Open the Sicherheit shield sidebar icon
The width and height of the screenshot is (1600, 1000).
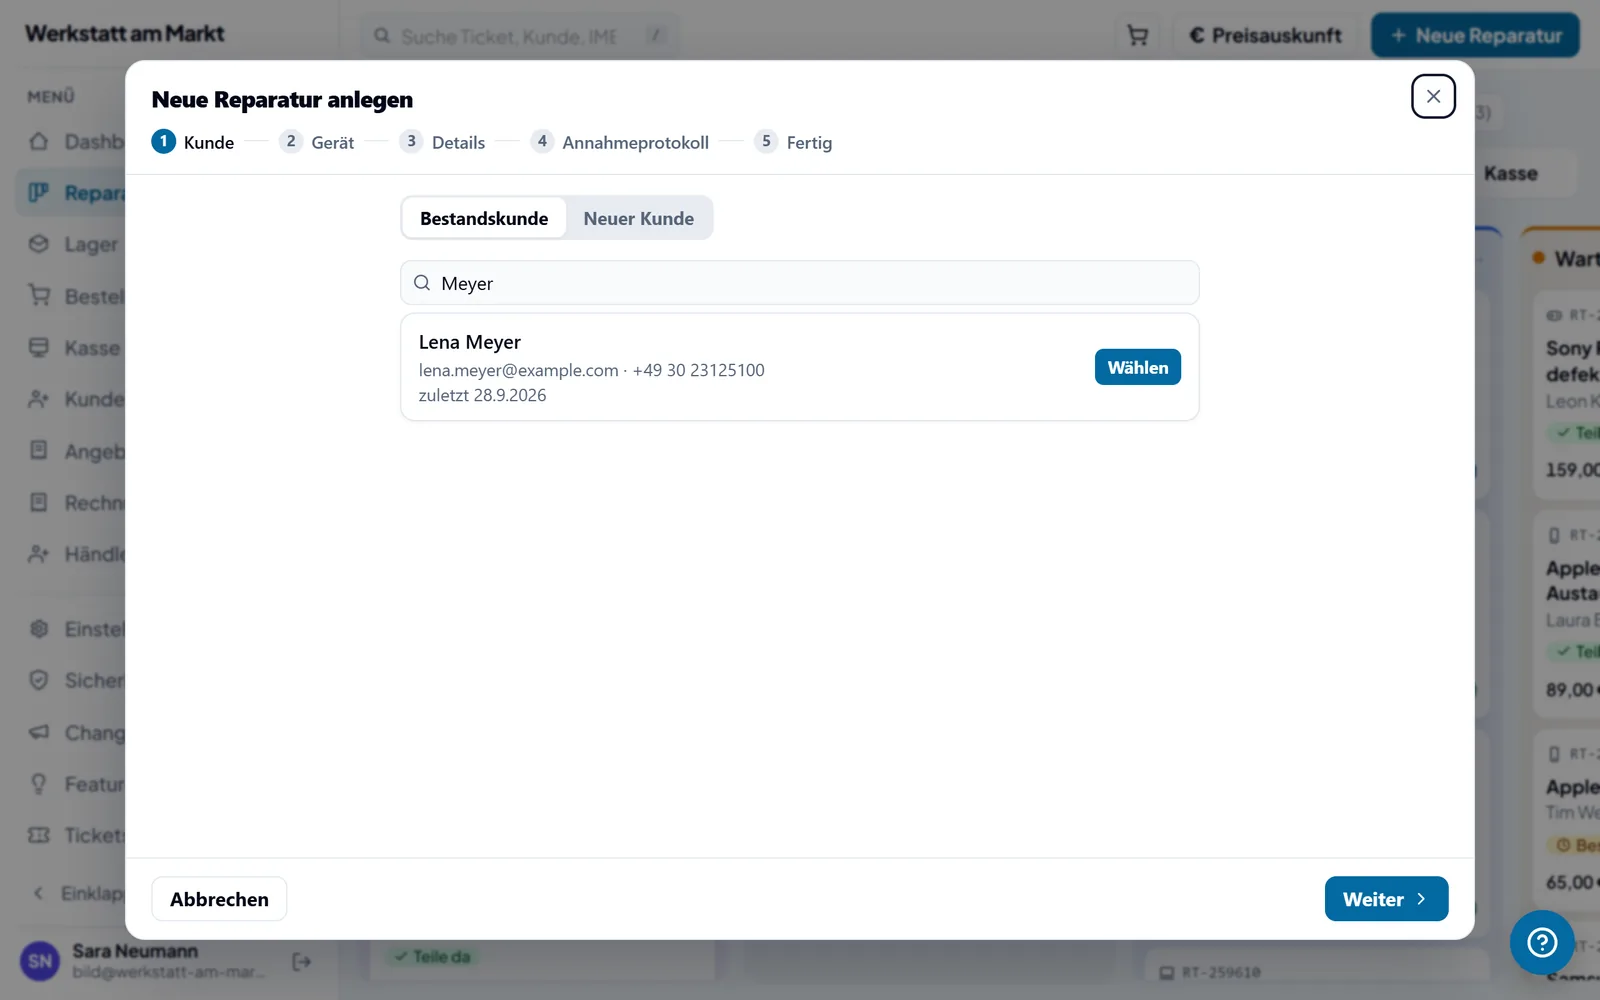(x=39, y=680)
